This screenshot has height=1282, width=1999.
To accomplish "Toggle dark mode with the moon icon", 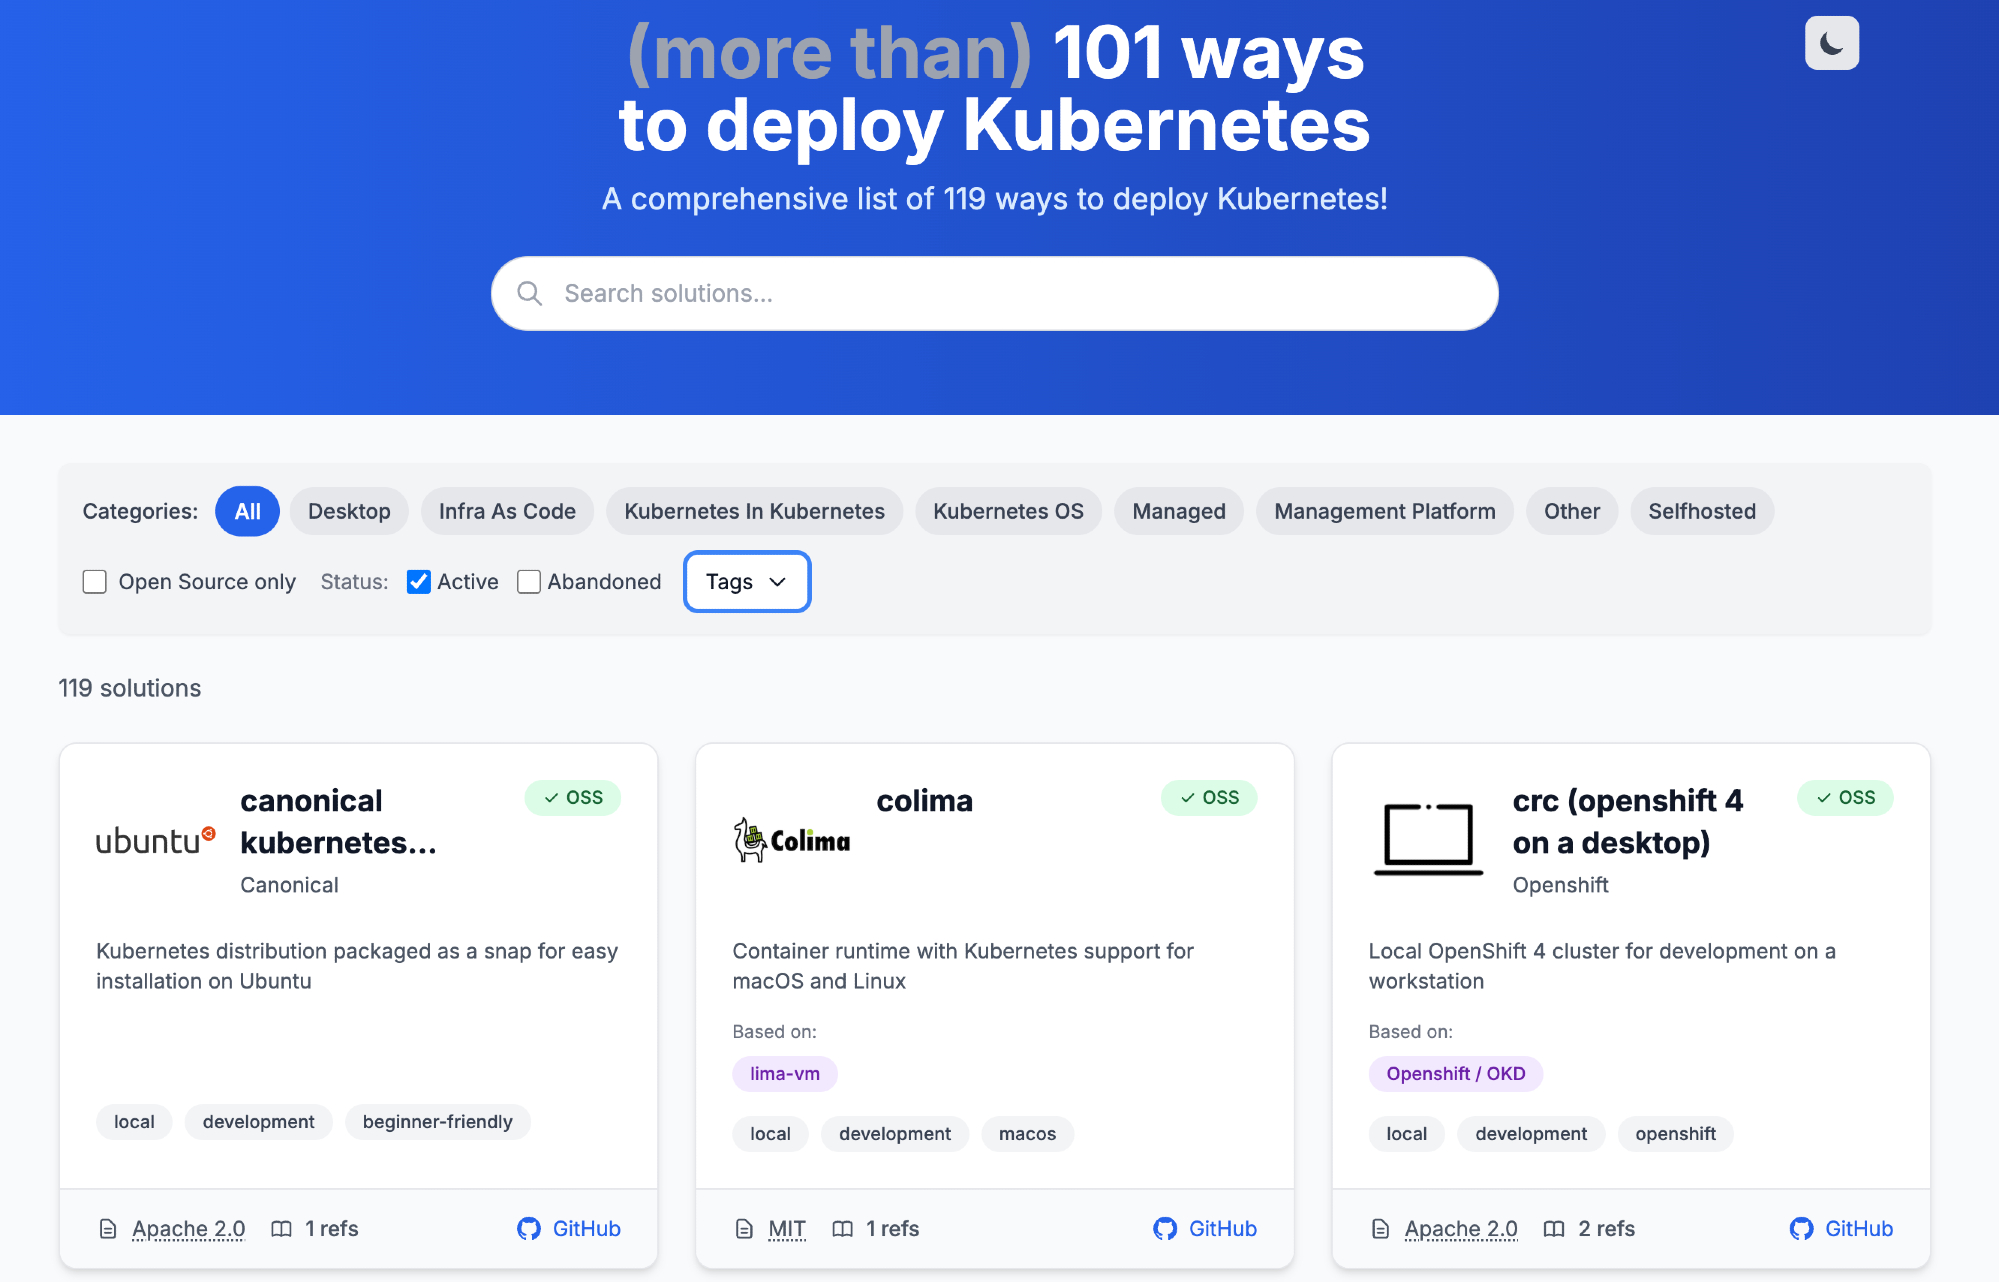I will tap(1831, 43).
